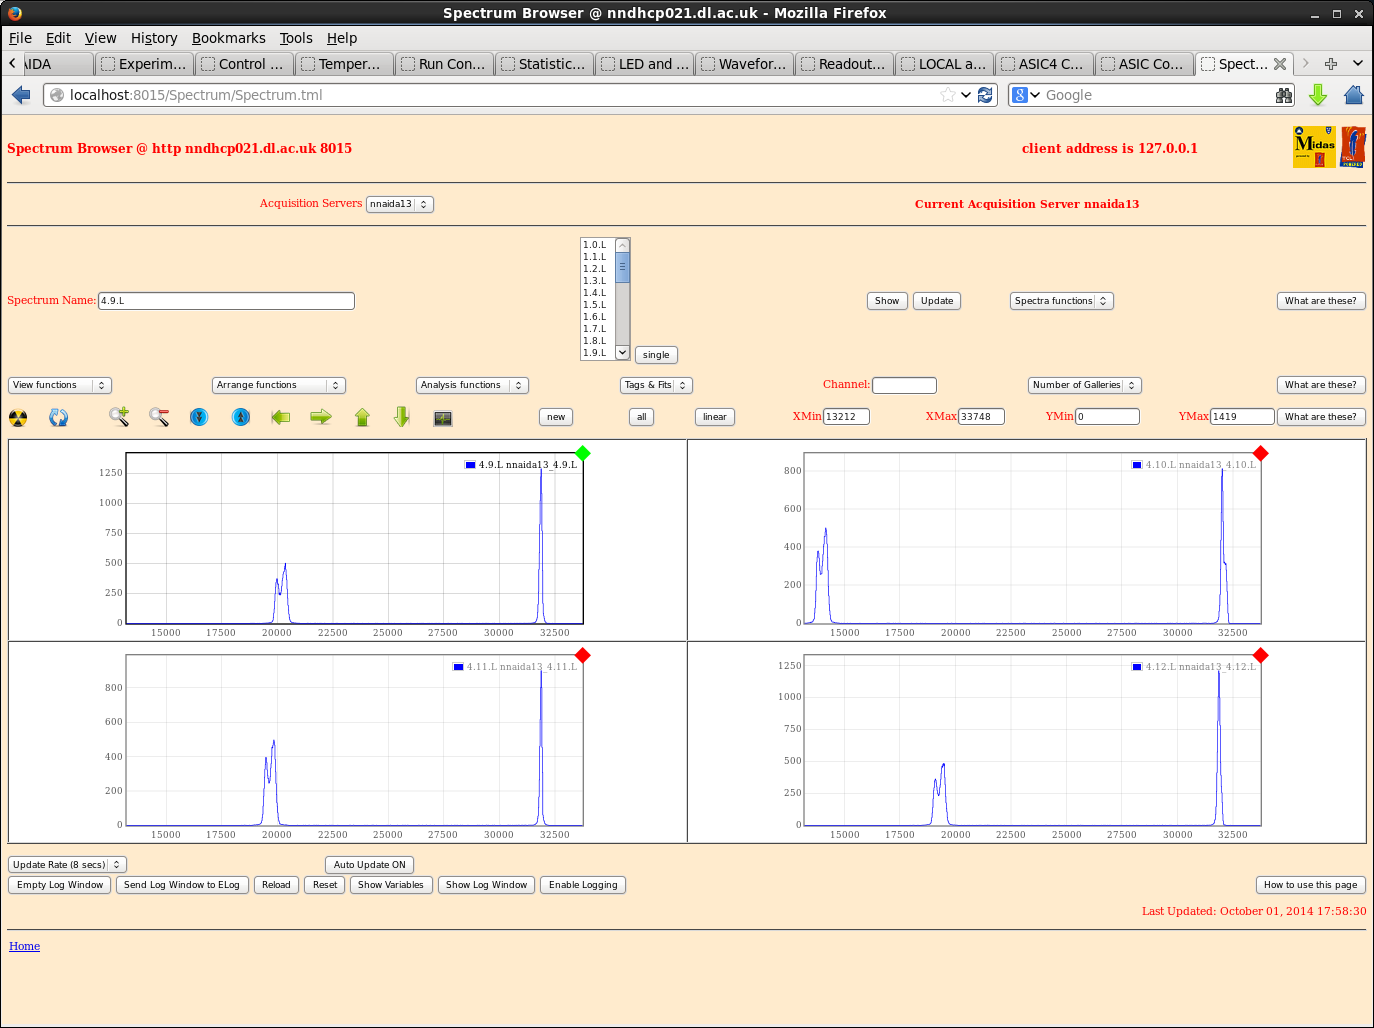This screenshot has height=1028, width=1374.
Task: Close the Spect... tab
Action: (x=1280, y=64)
